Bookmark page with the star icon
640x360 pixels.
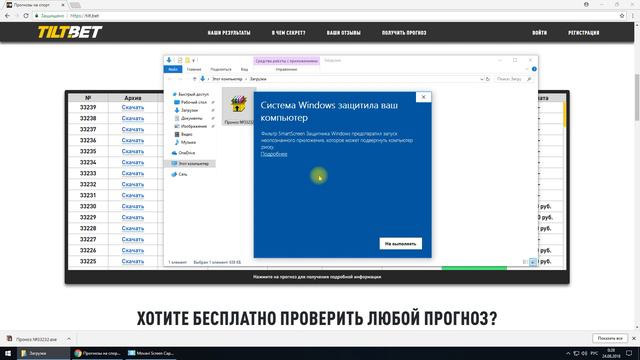pos(622,16)
